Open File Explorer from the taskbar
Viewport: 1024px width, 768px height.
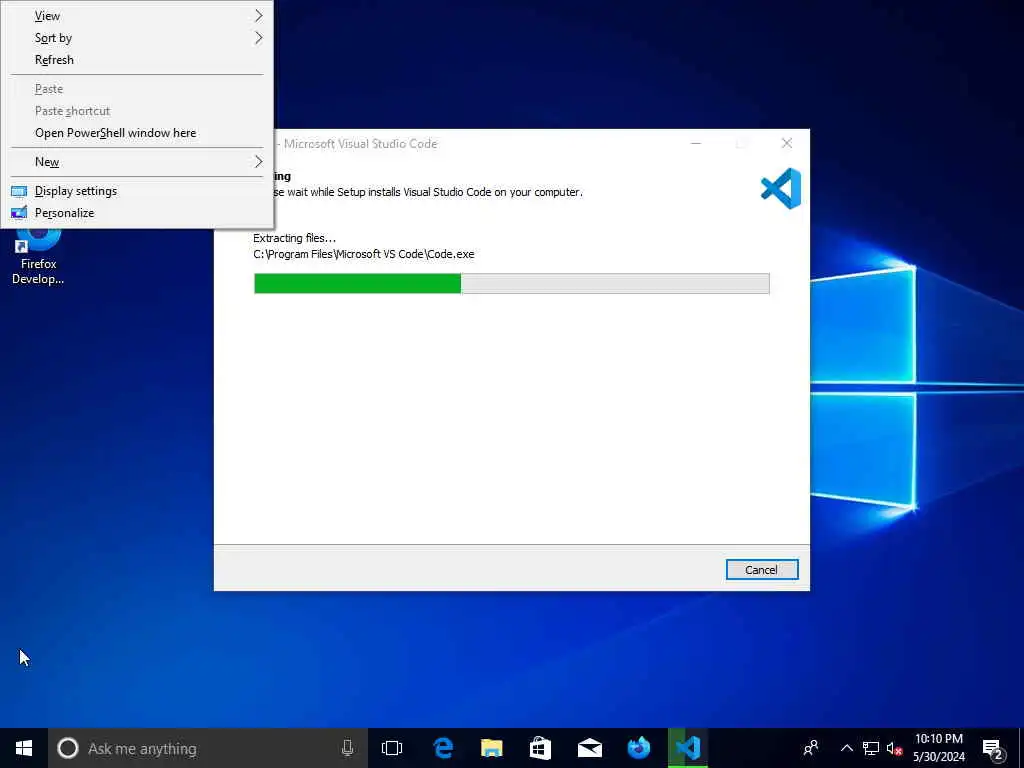point(492,748)
